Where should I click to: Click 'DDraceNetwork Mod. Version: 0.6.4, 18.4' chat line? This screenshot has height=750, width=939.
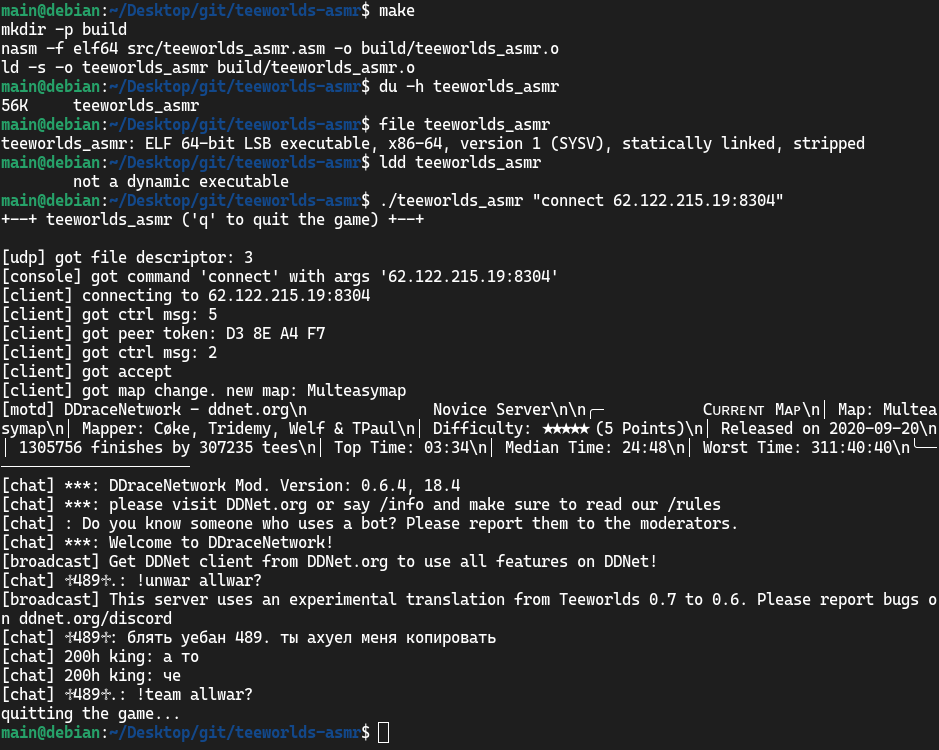tap(231, 485)
